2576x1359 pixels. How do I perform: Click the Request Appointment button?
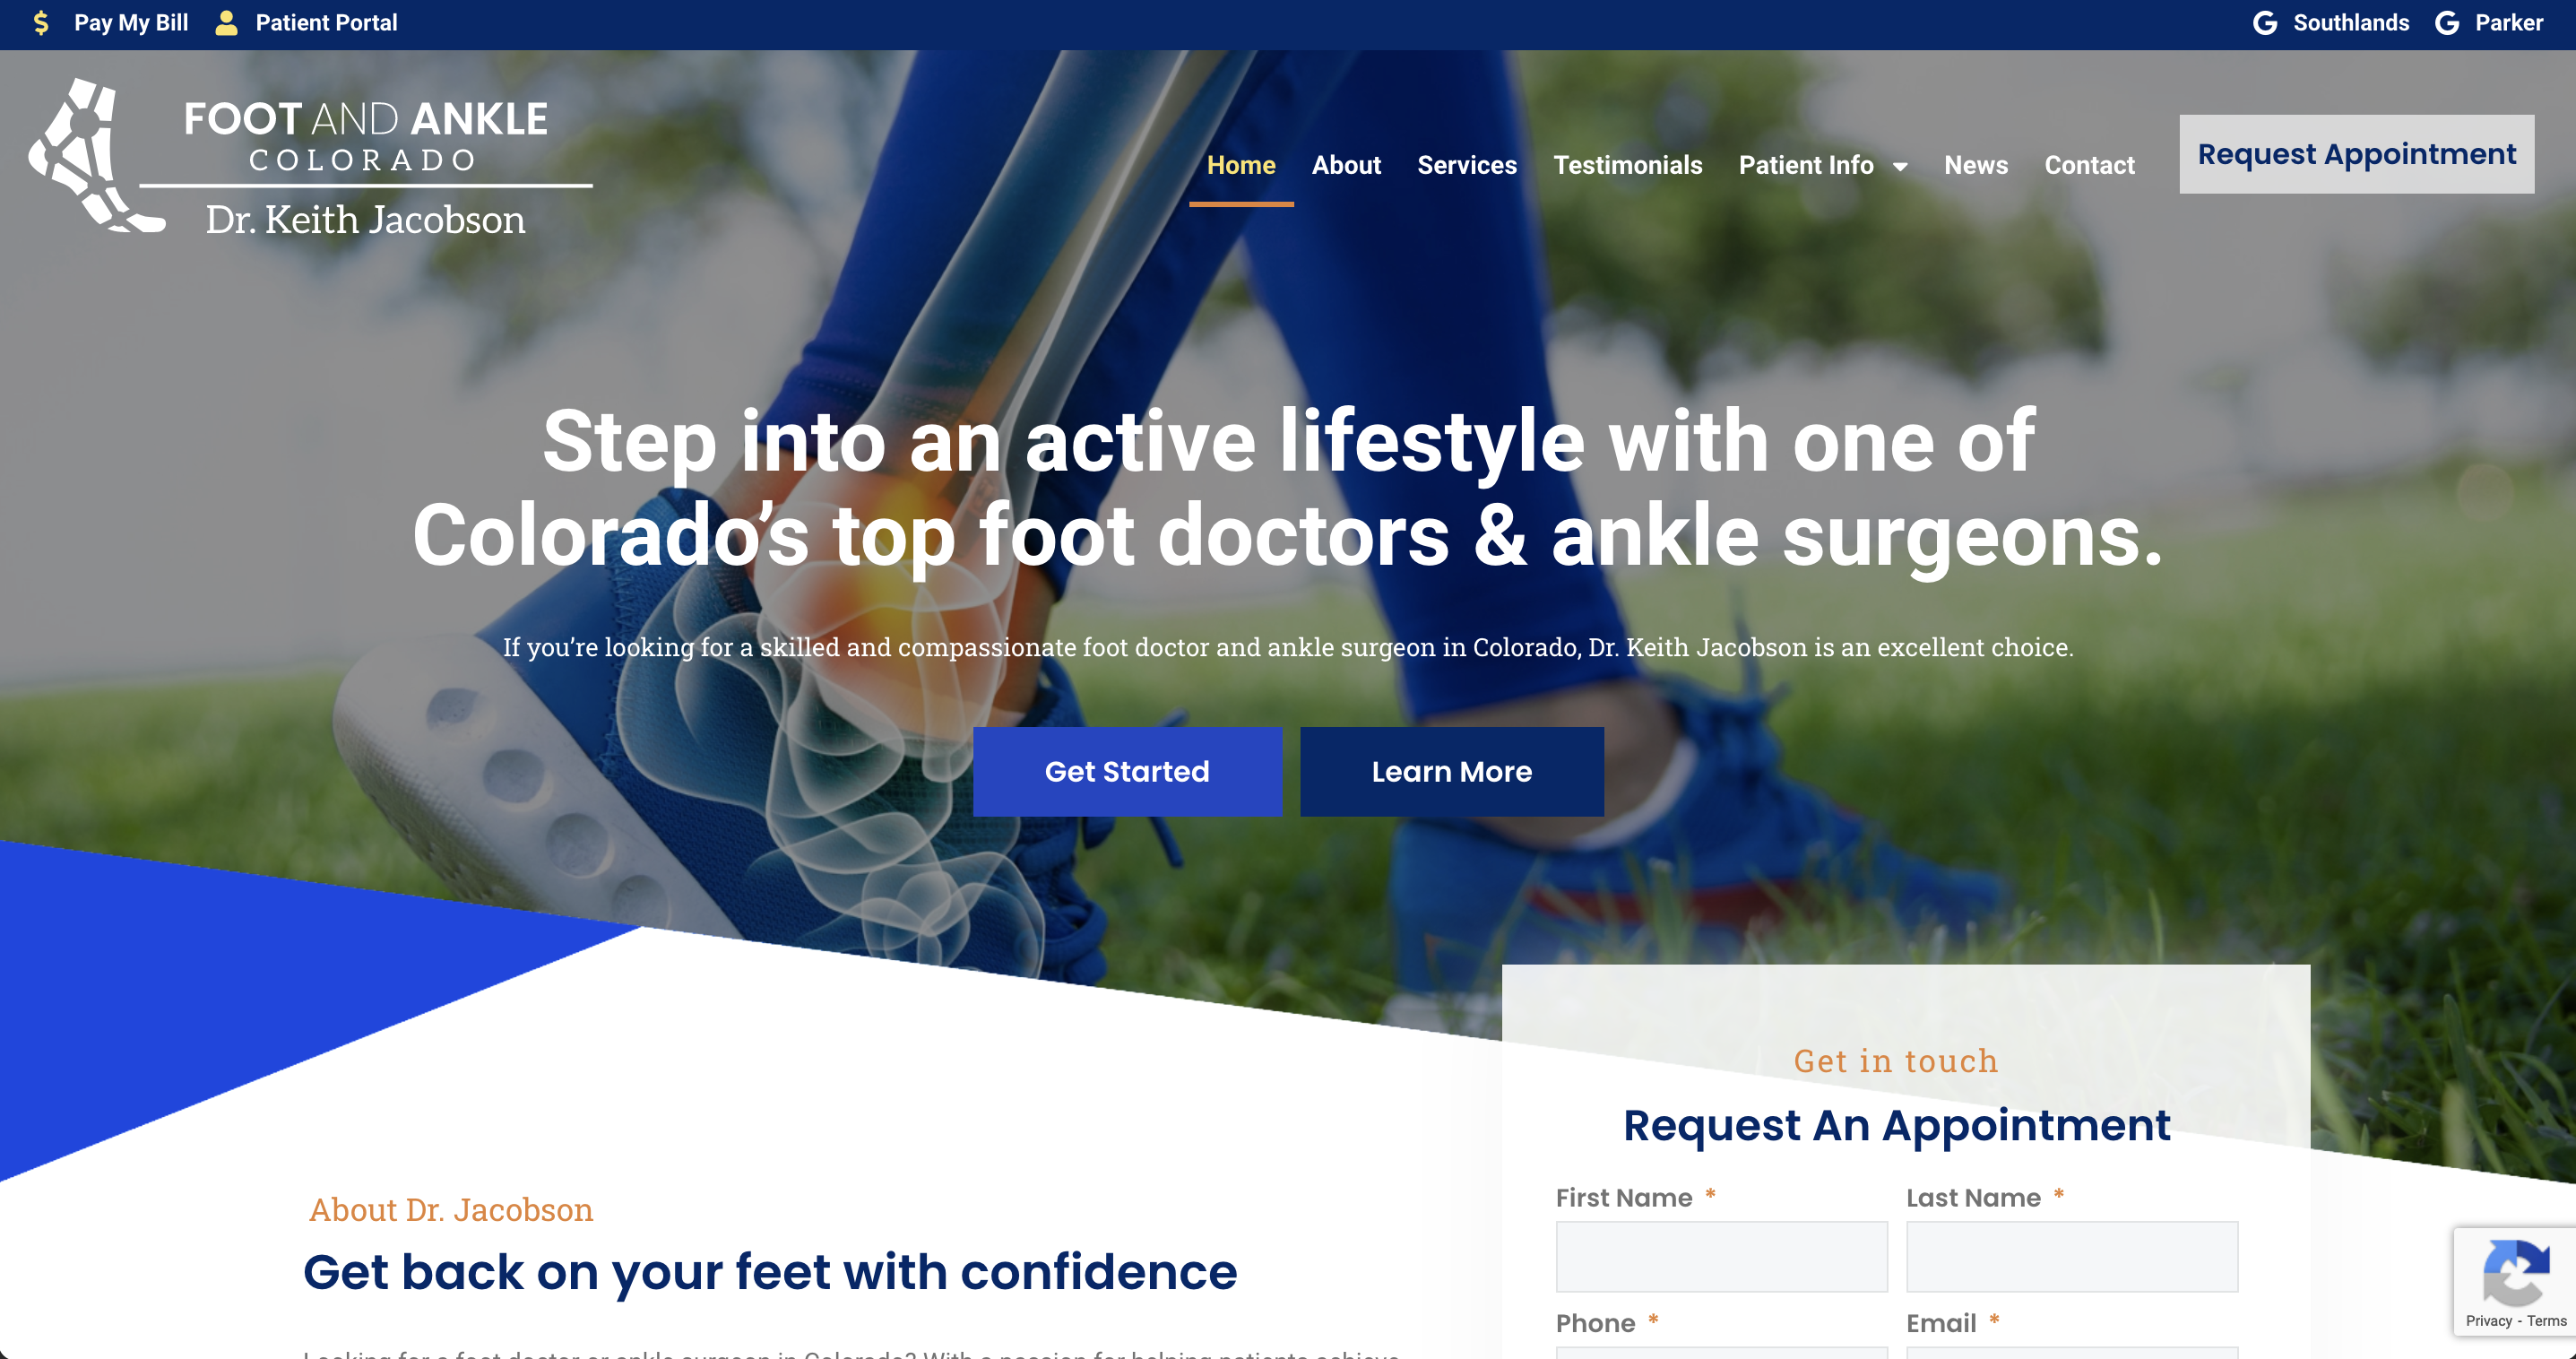click(2357, 154)
